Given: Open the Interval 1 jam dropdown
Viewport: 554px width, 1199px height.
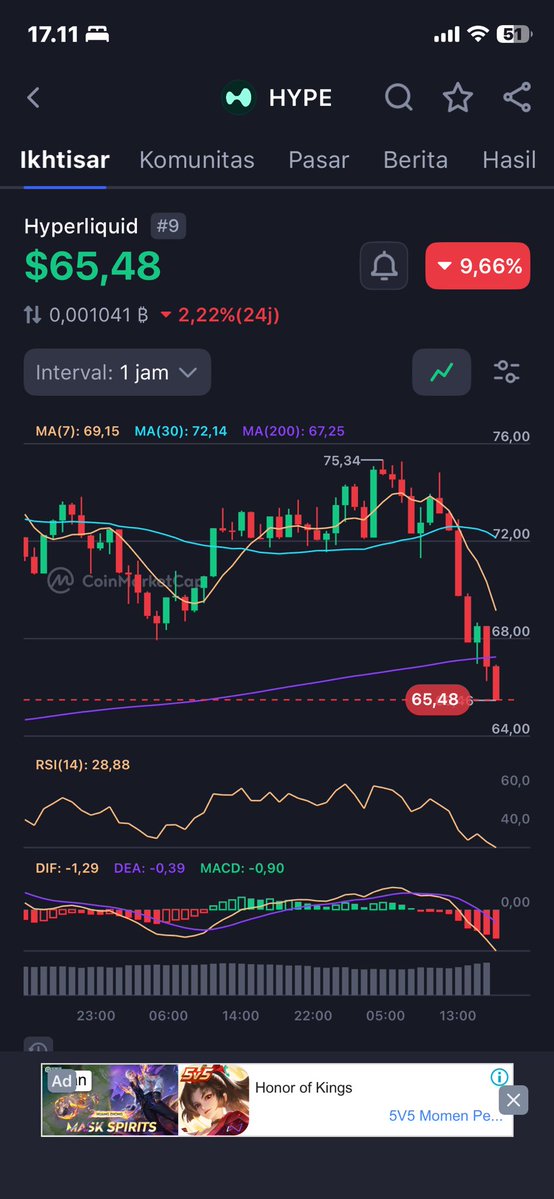Looking at the screenshot, I should pos(117,372).
